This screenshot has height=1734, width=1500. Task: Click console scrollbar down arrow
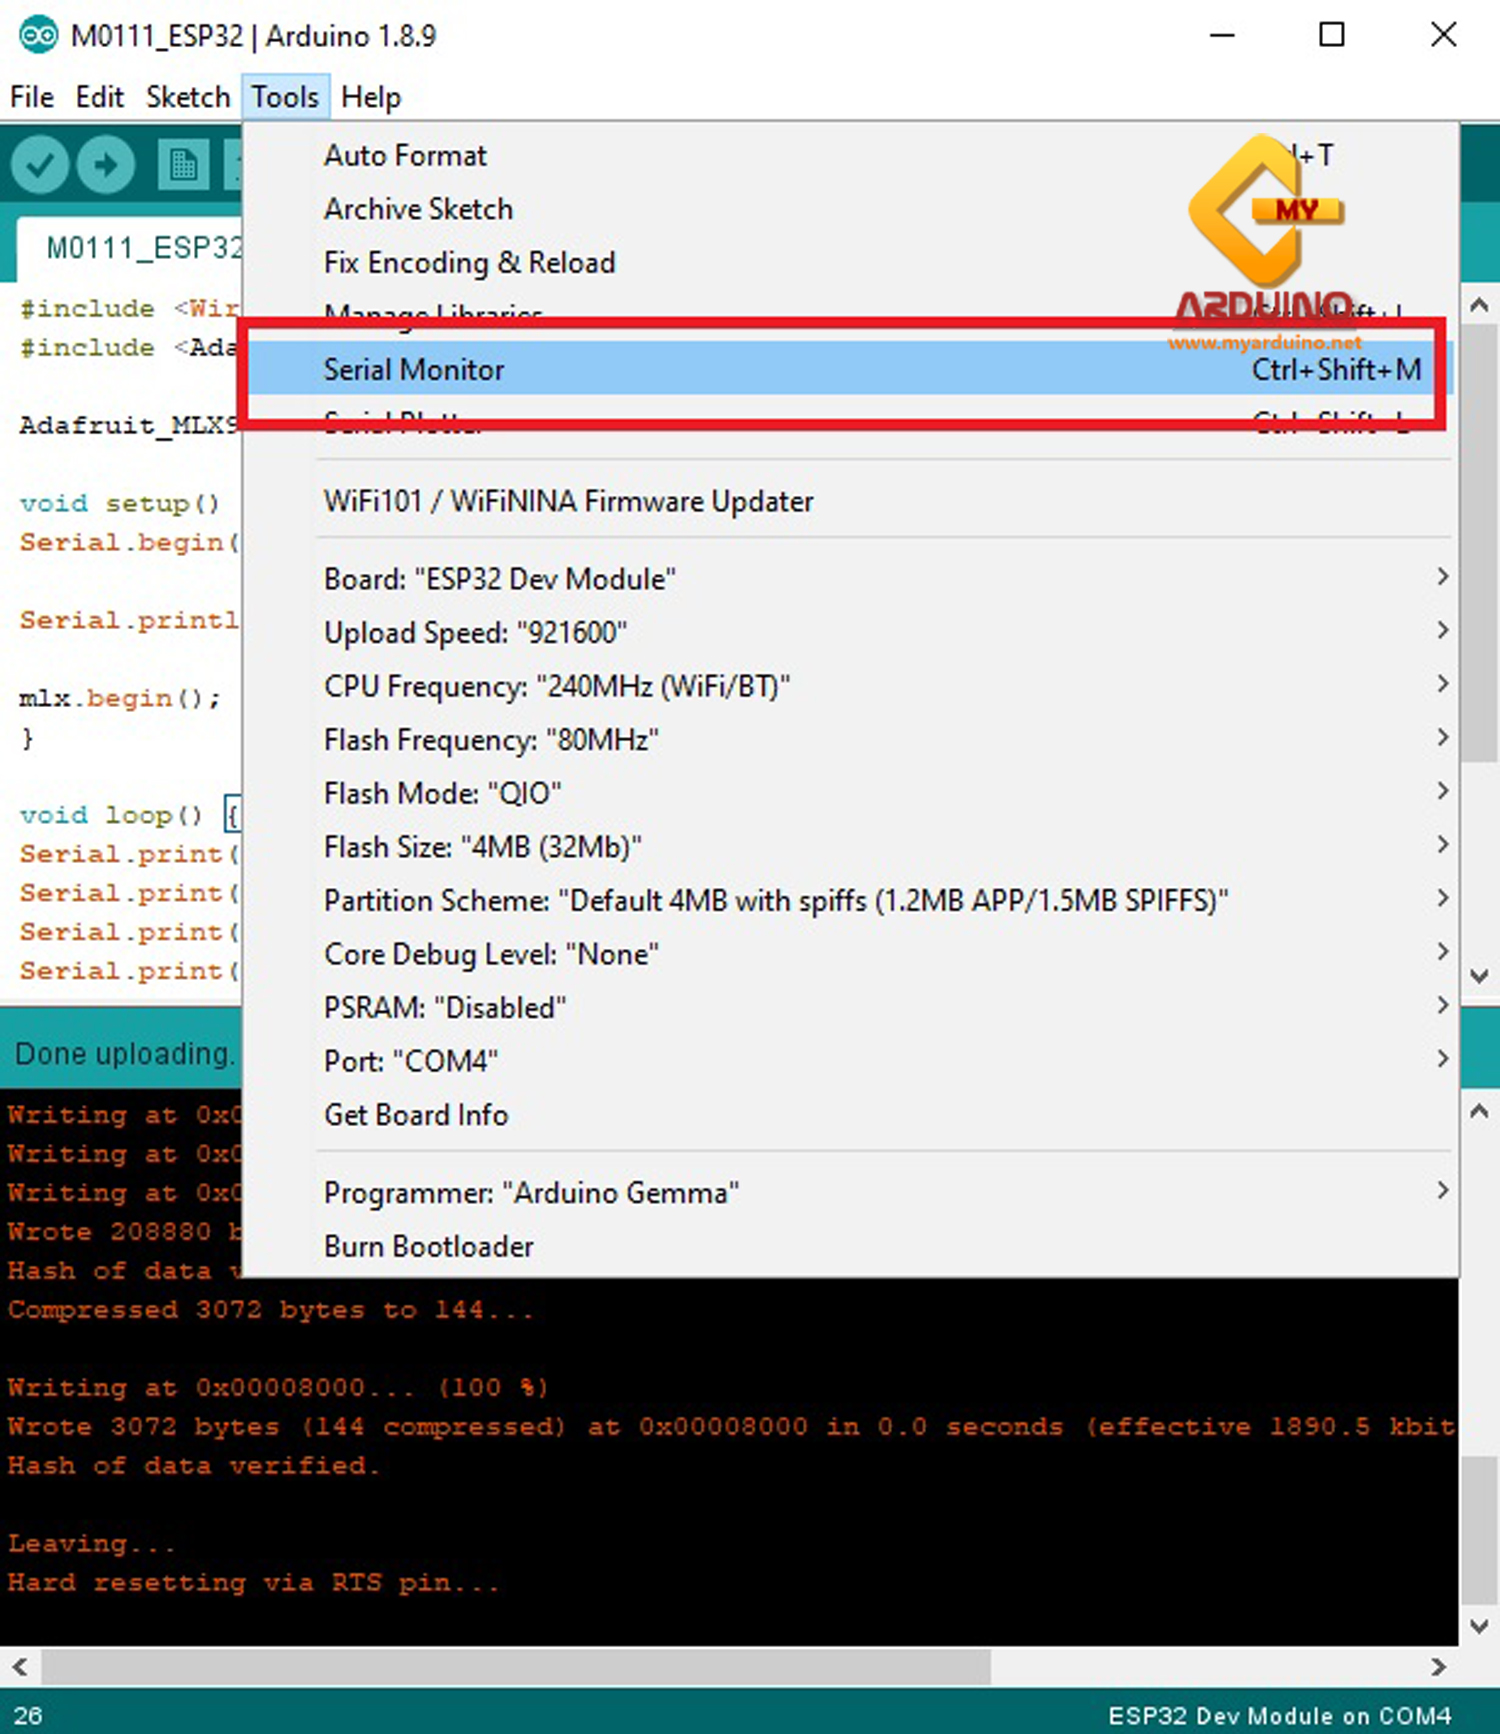coord(1479,1627)
